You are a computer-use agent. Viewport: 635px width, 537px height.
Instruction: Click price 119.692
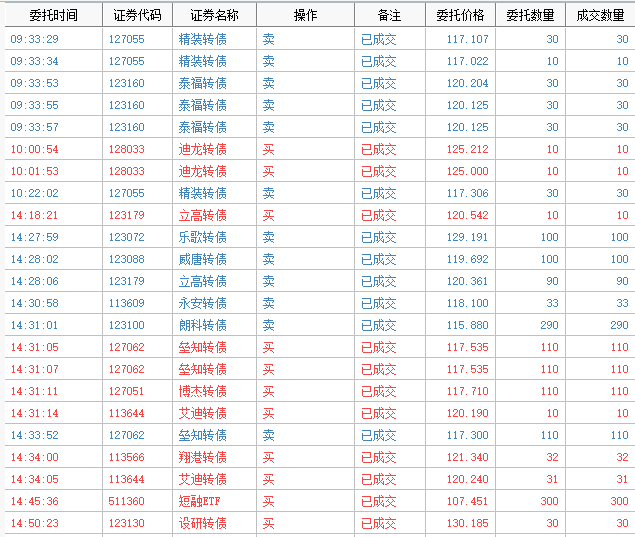pos(468,259)
